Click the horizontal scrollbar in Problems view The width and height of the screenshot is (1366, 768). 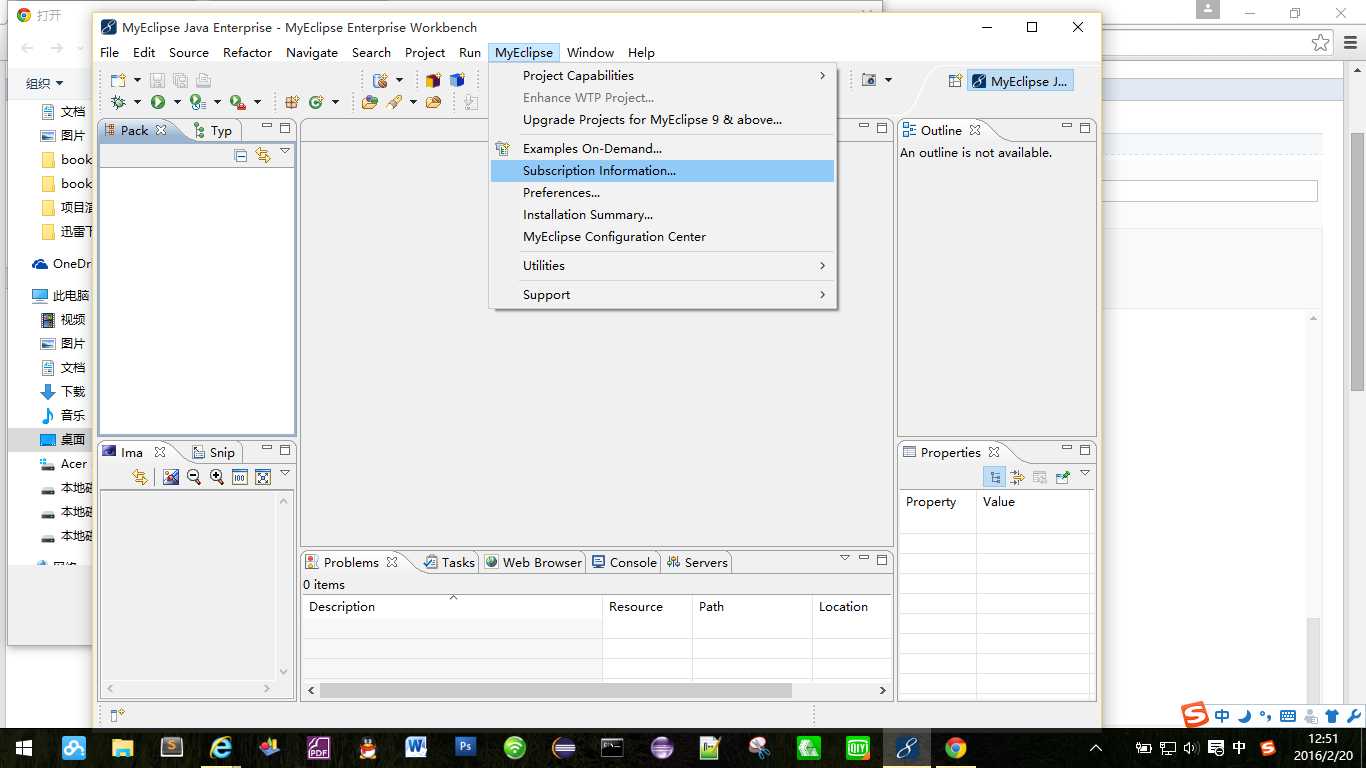[556, 690]
